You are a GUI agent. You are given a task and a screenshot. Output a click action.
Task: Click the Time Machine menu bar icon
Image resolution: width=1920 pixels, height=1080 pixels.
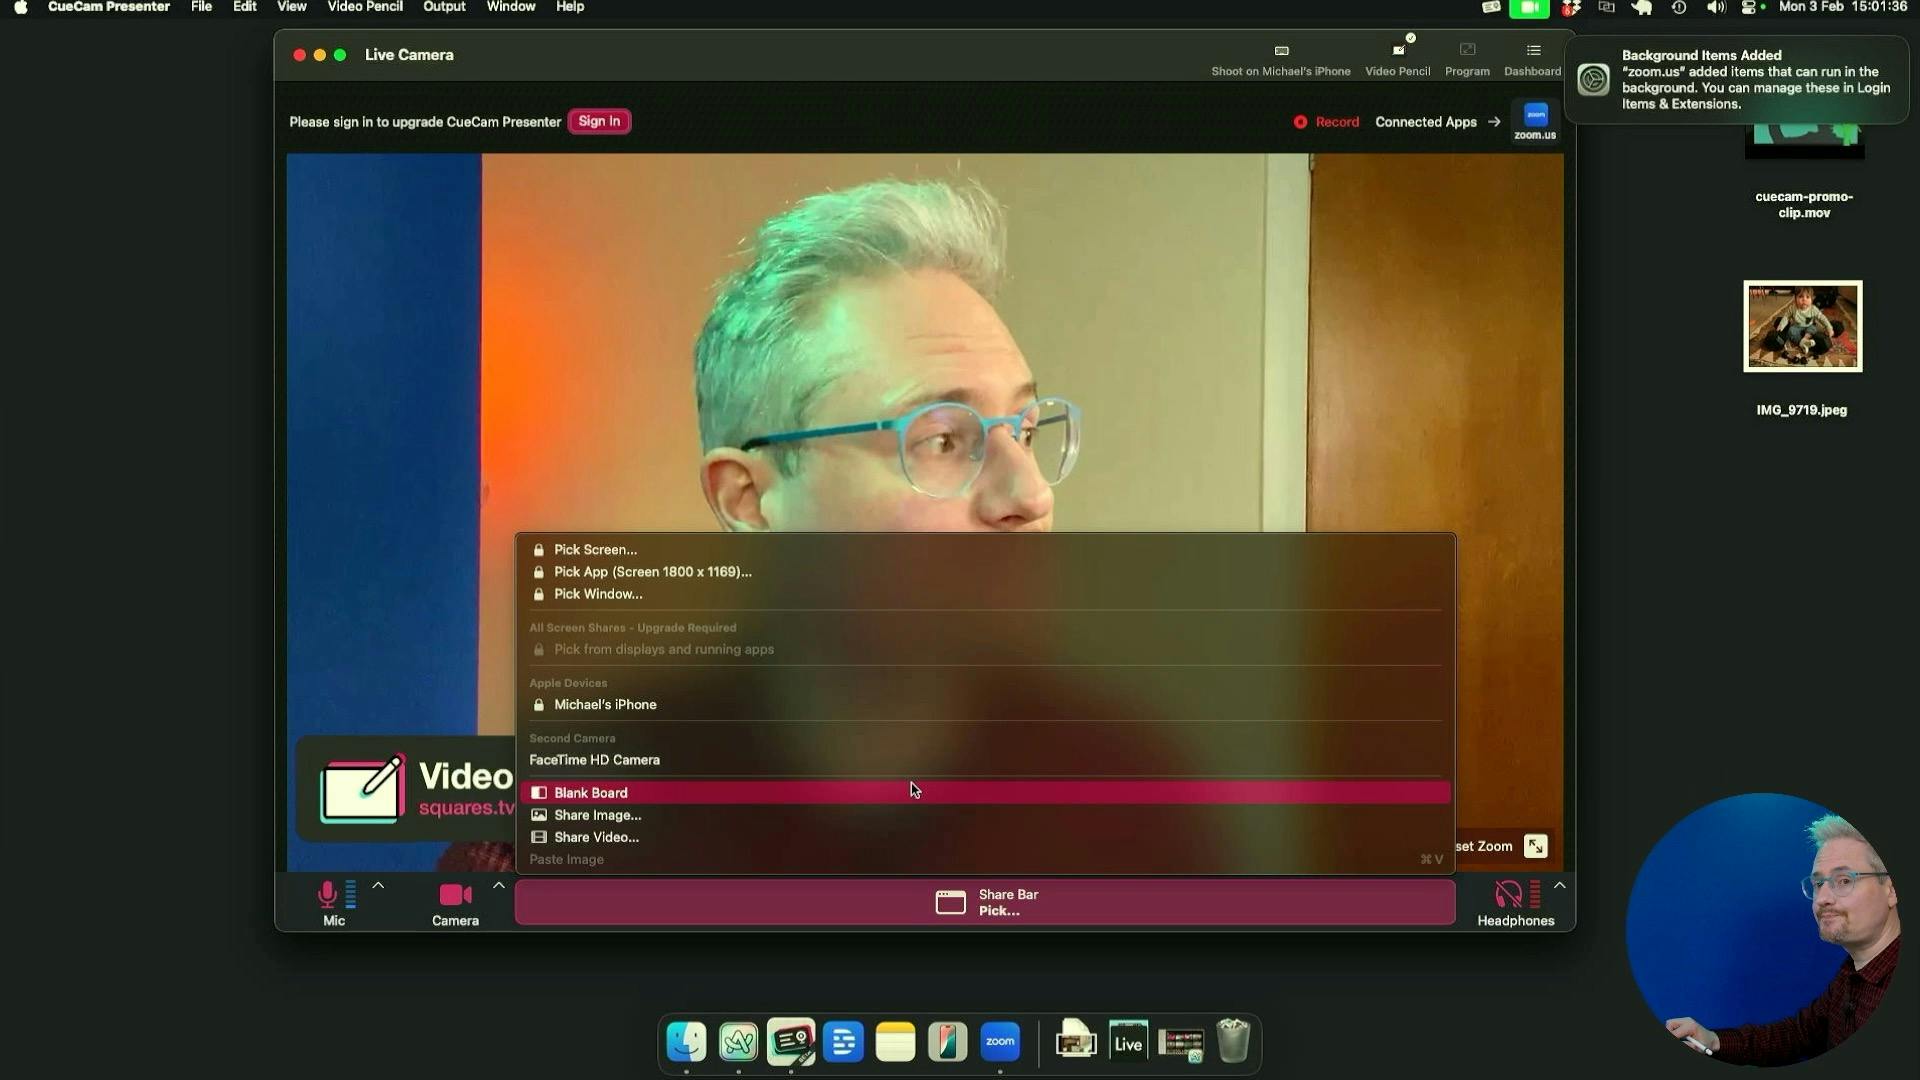pyautogui.click(x=1679, y=7)
